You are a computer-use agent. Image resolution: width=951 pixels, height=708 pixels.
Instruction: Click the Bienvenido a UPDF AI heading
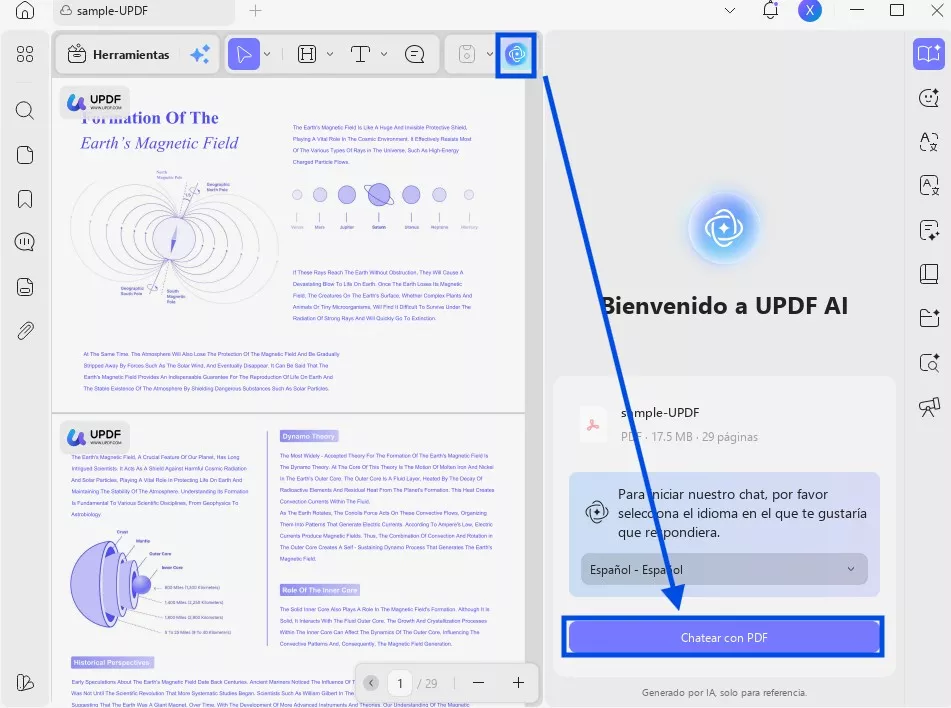pos(724,306)
